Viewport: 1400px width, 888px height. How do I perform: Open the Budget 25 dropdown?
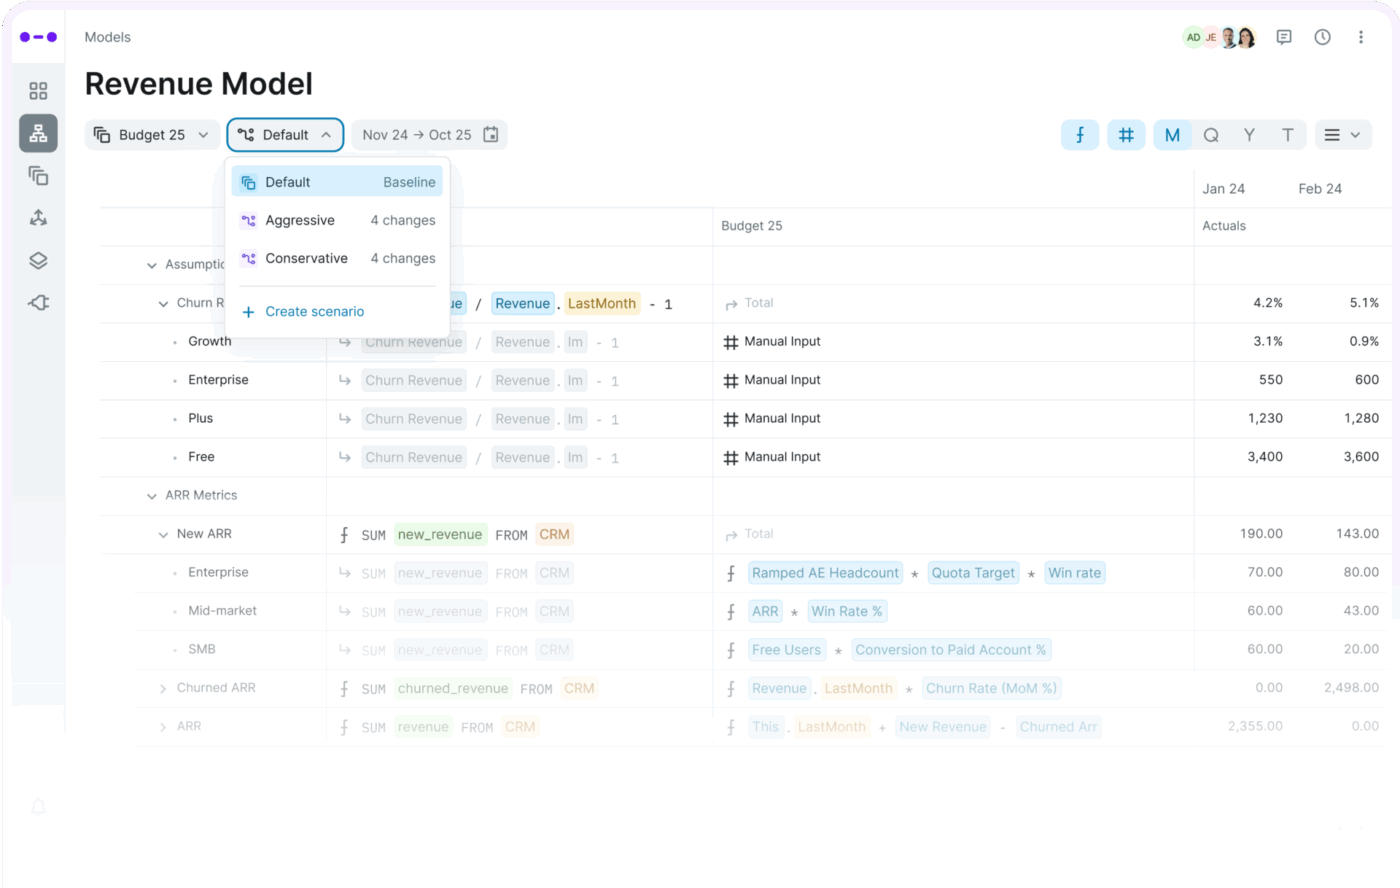(x=152, y=134)
